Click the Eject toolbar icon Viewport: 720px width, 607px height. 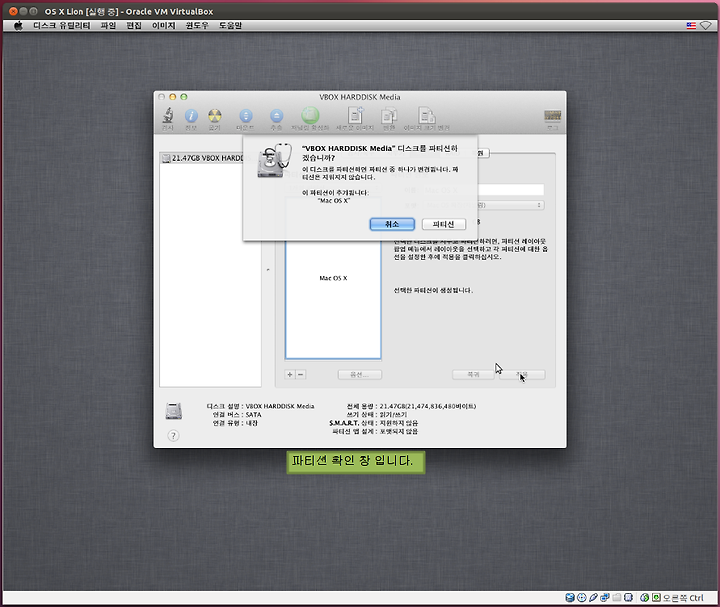click(276, 116)
